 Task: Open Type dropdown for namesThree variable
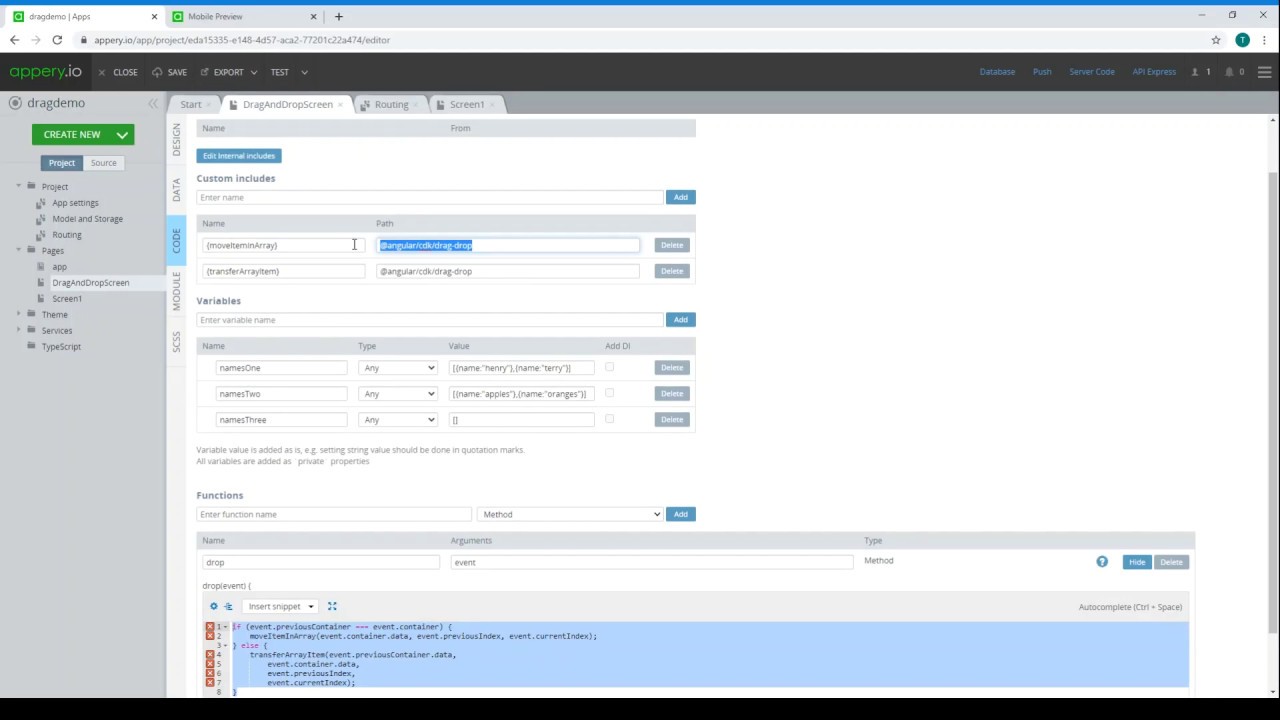pos(398,420)
